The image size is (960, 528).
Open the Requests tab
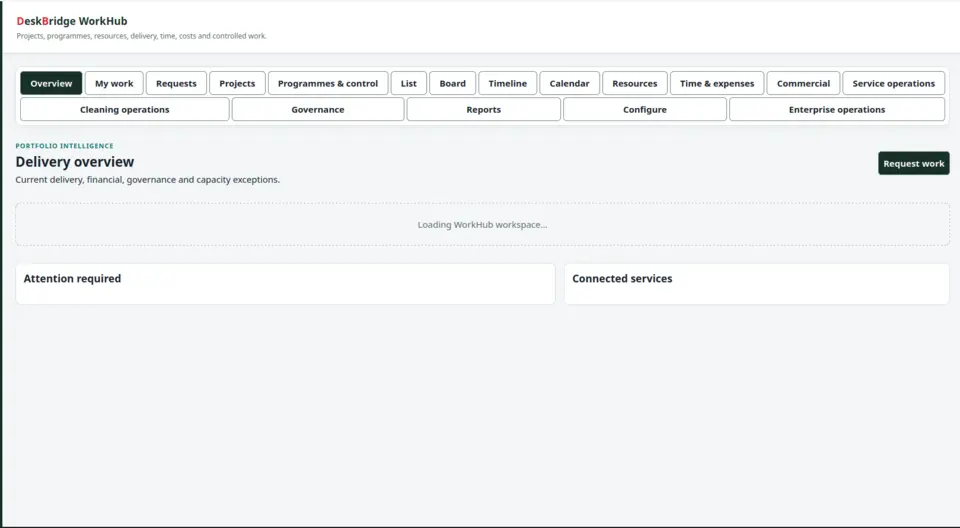coord(176,83)
